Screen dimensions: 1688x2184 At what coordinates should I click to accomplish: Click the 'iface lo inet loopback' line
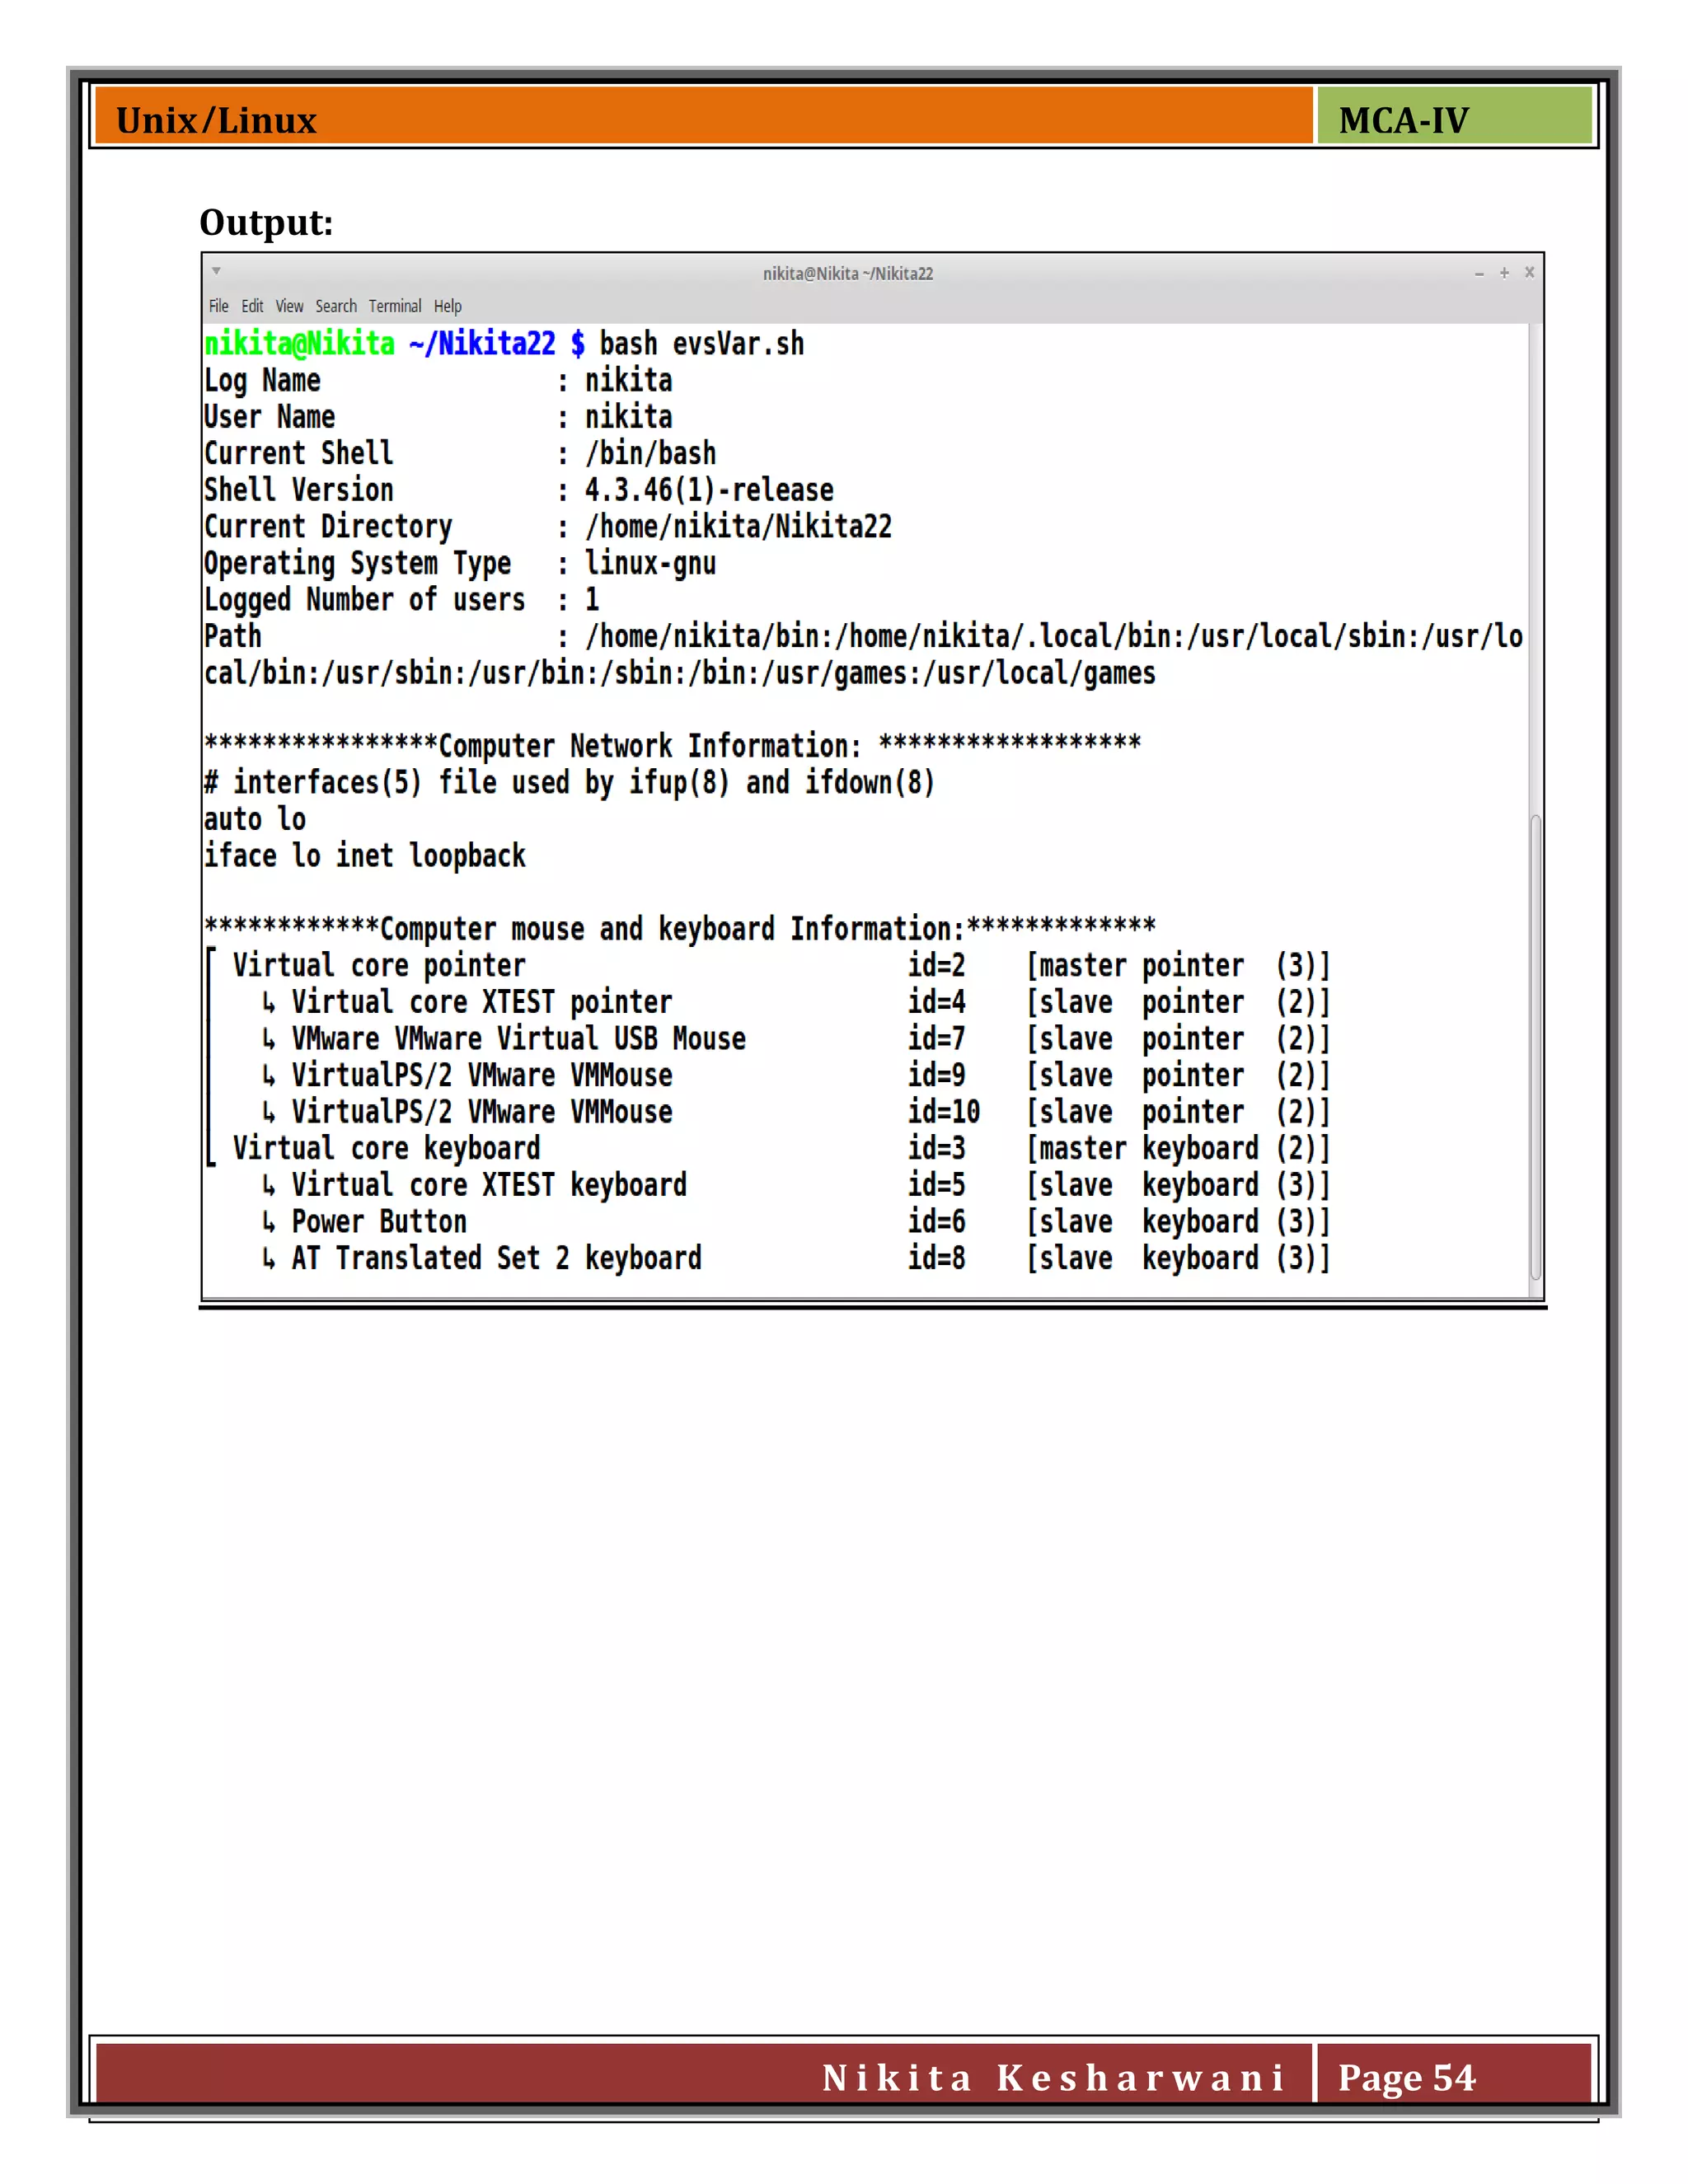tap(365, 856)
